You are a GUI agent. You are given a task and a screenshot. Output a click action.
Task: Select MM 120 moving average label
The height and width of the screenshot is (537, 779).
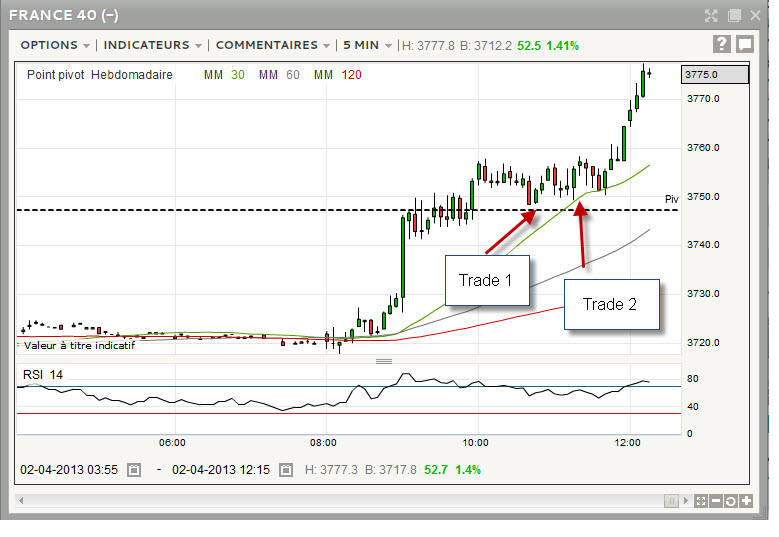(x=337, y=75)
